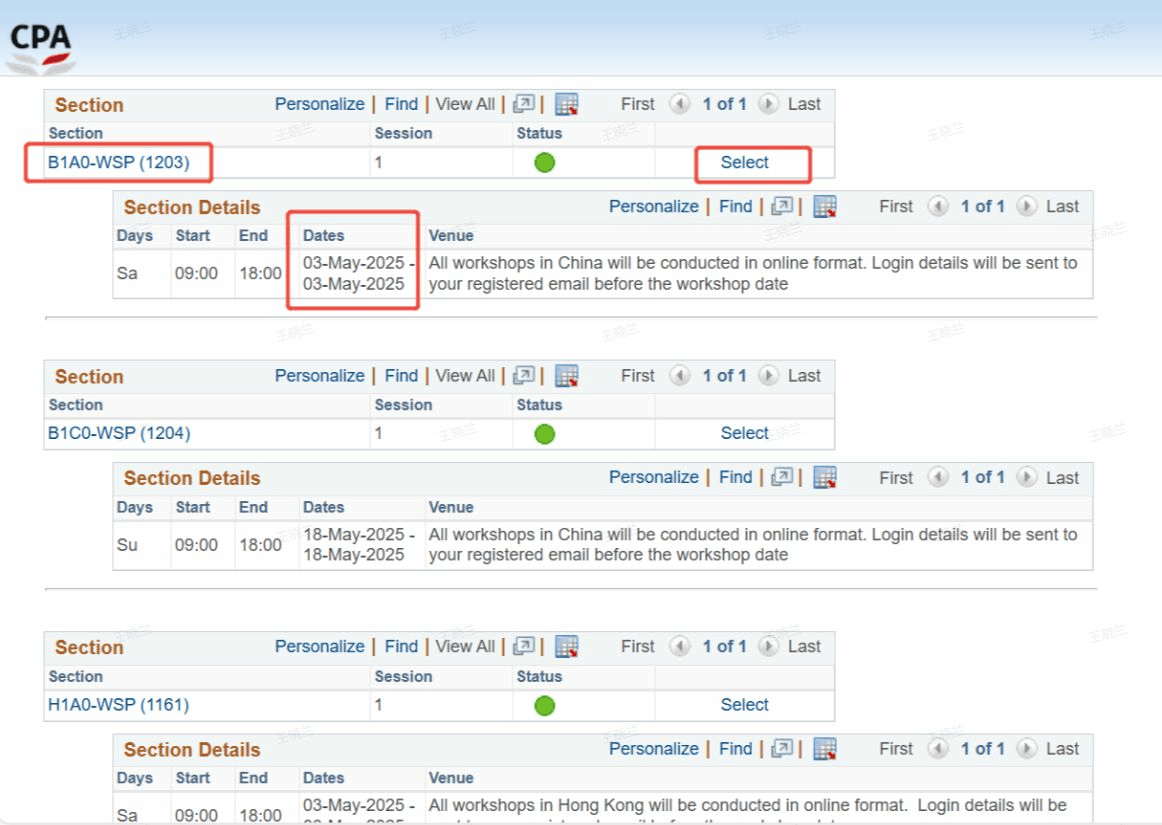Download first Section table grid icon

click(x=567, y=104)
